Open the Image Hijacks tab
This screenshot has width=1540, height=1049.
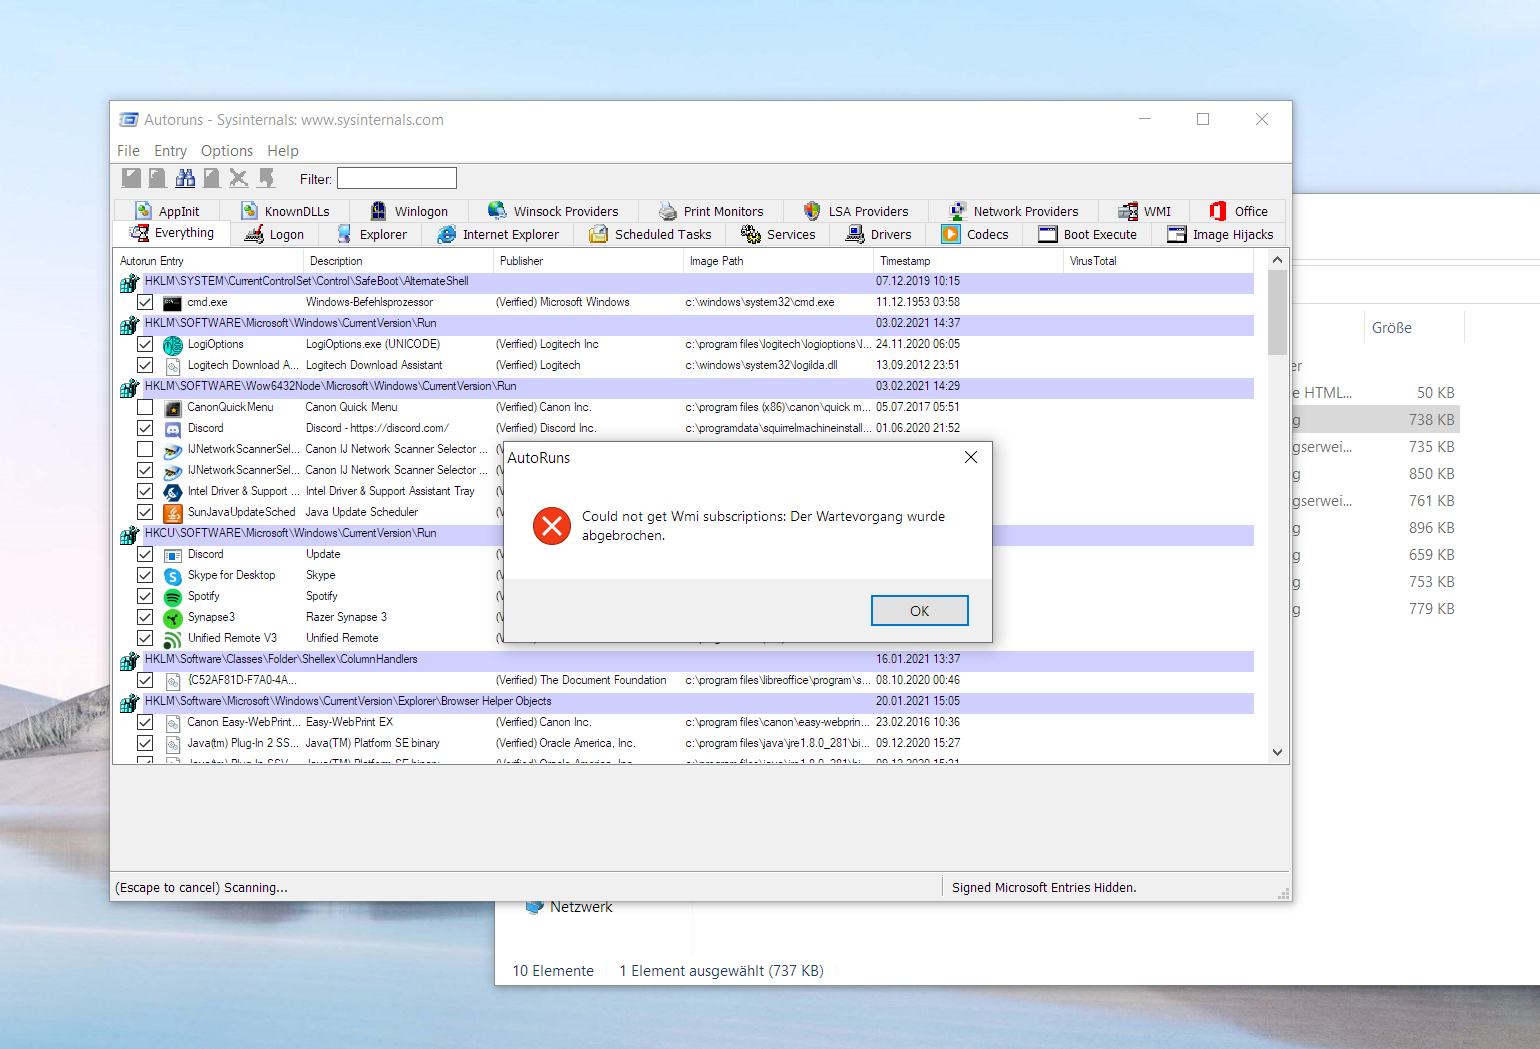tap(1220, 235)
